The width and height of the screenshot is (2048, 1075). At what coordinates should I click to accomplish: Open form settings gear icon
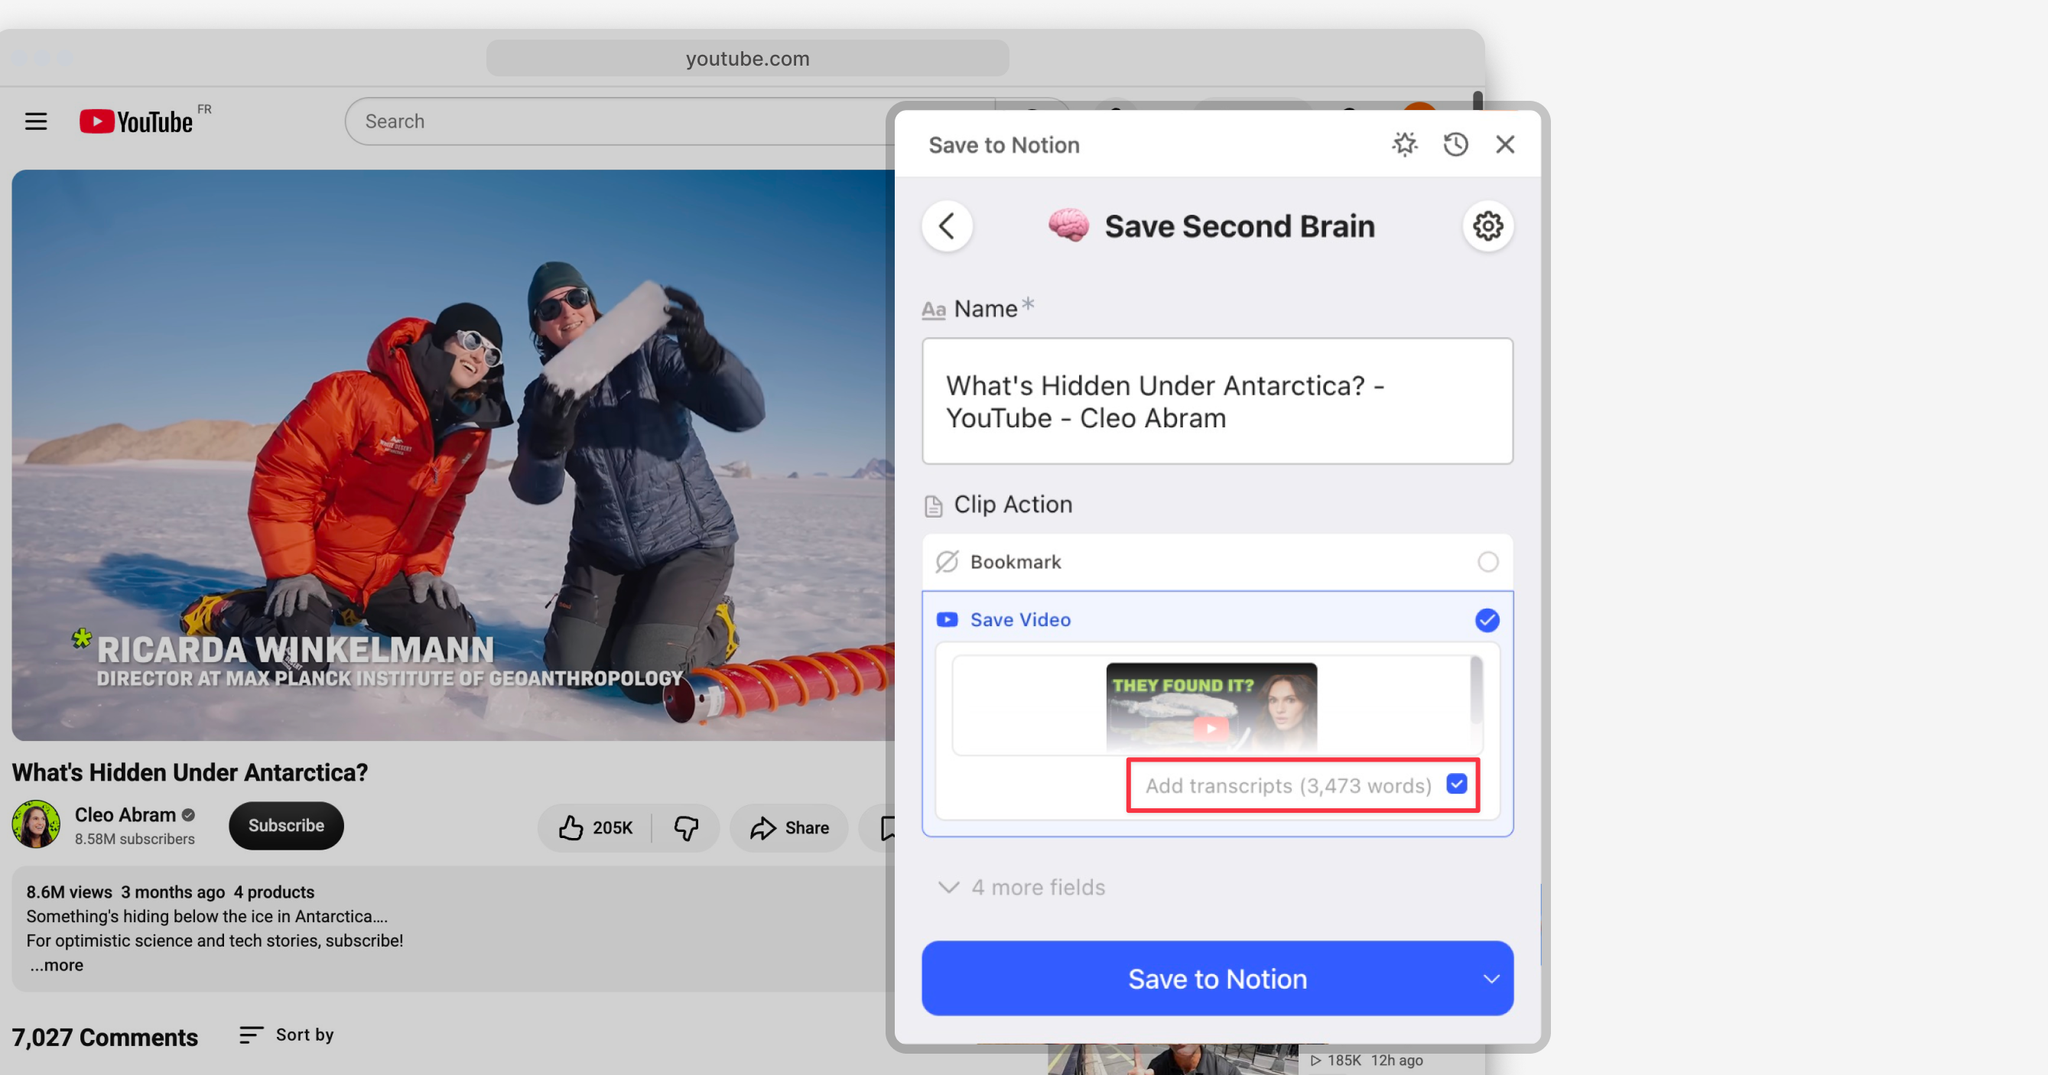coord(1488,226)
